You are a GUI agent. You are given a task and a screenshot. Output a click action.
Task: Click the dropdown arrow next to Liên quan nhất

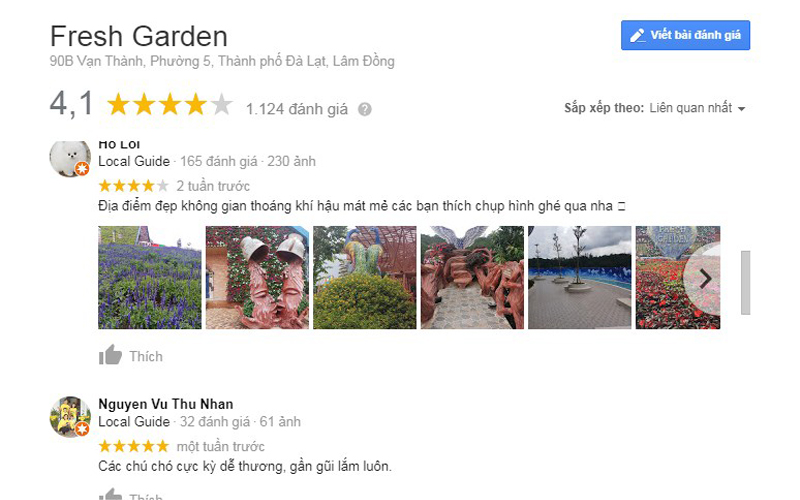(x=741, y=109)
